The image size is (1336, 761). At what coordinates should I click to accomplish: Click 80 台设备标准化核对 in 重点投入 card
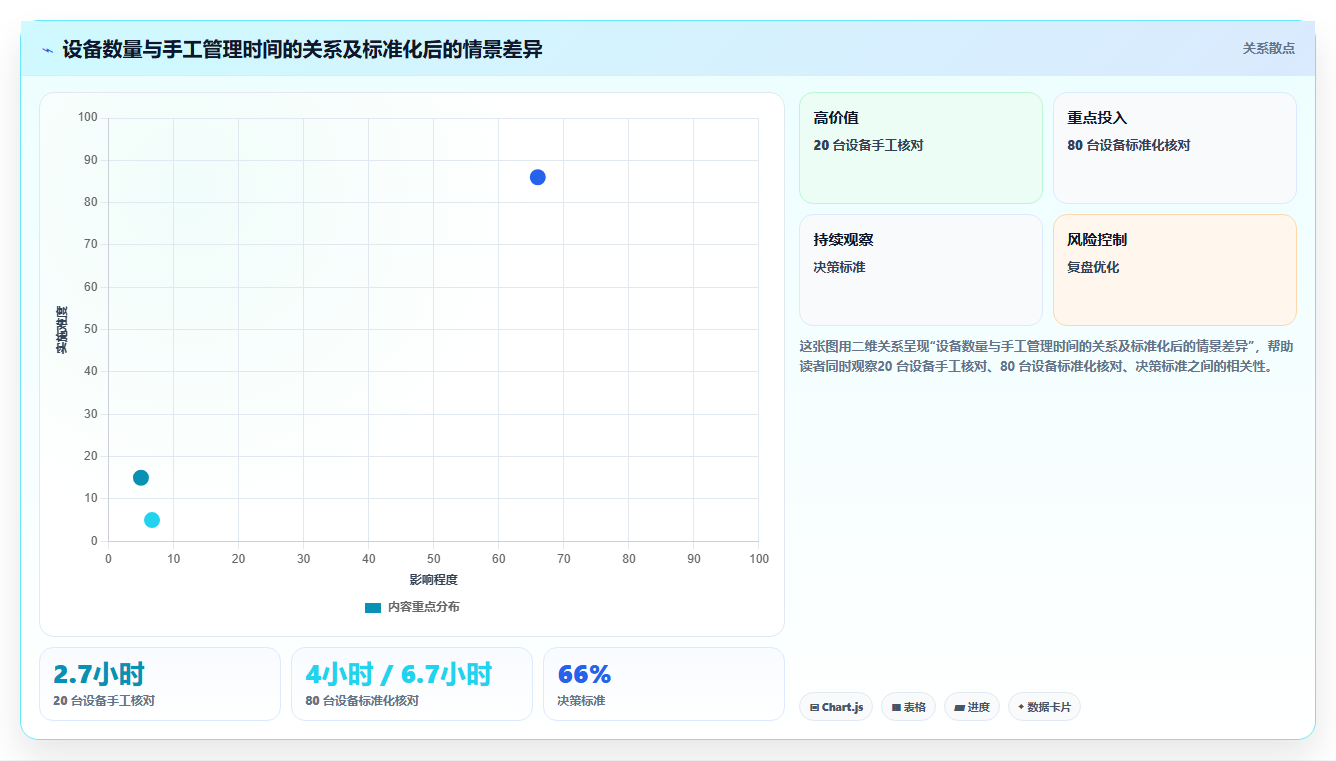pyautogui.click(x=1128, y=145)
